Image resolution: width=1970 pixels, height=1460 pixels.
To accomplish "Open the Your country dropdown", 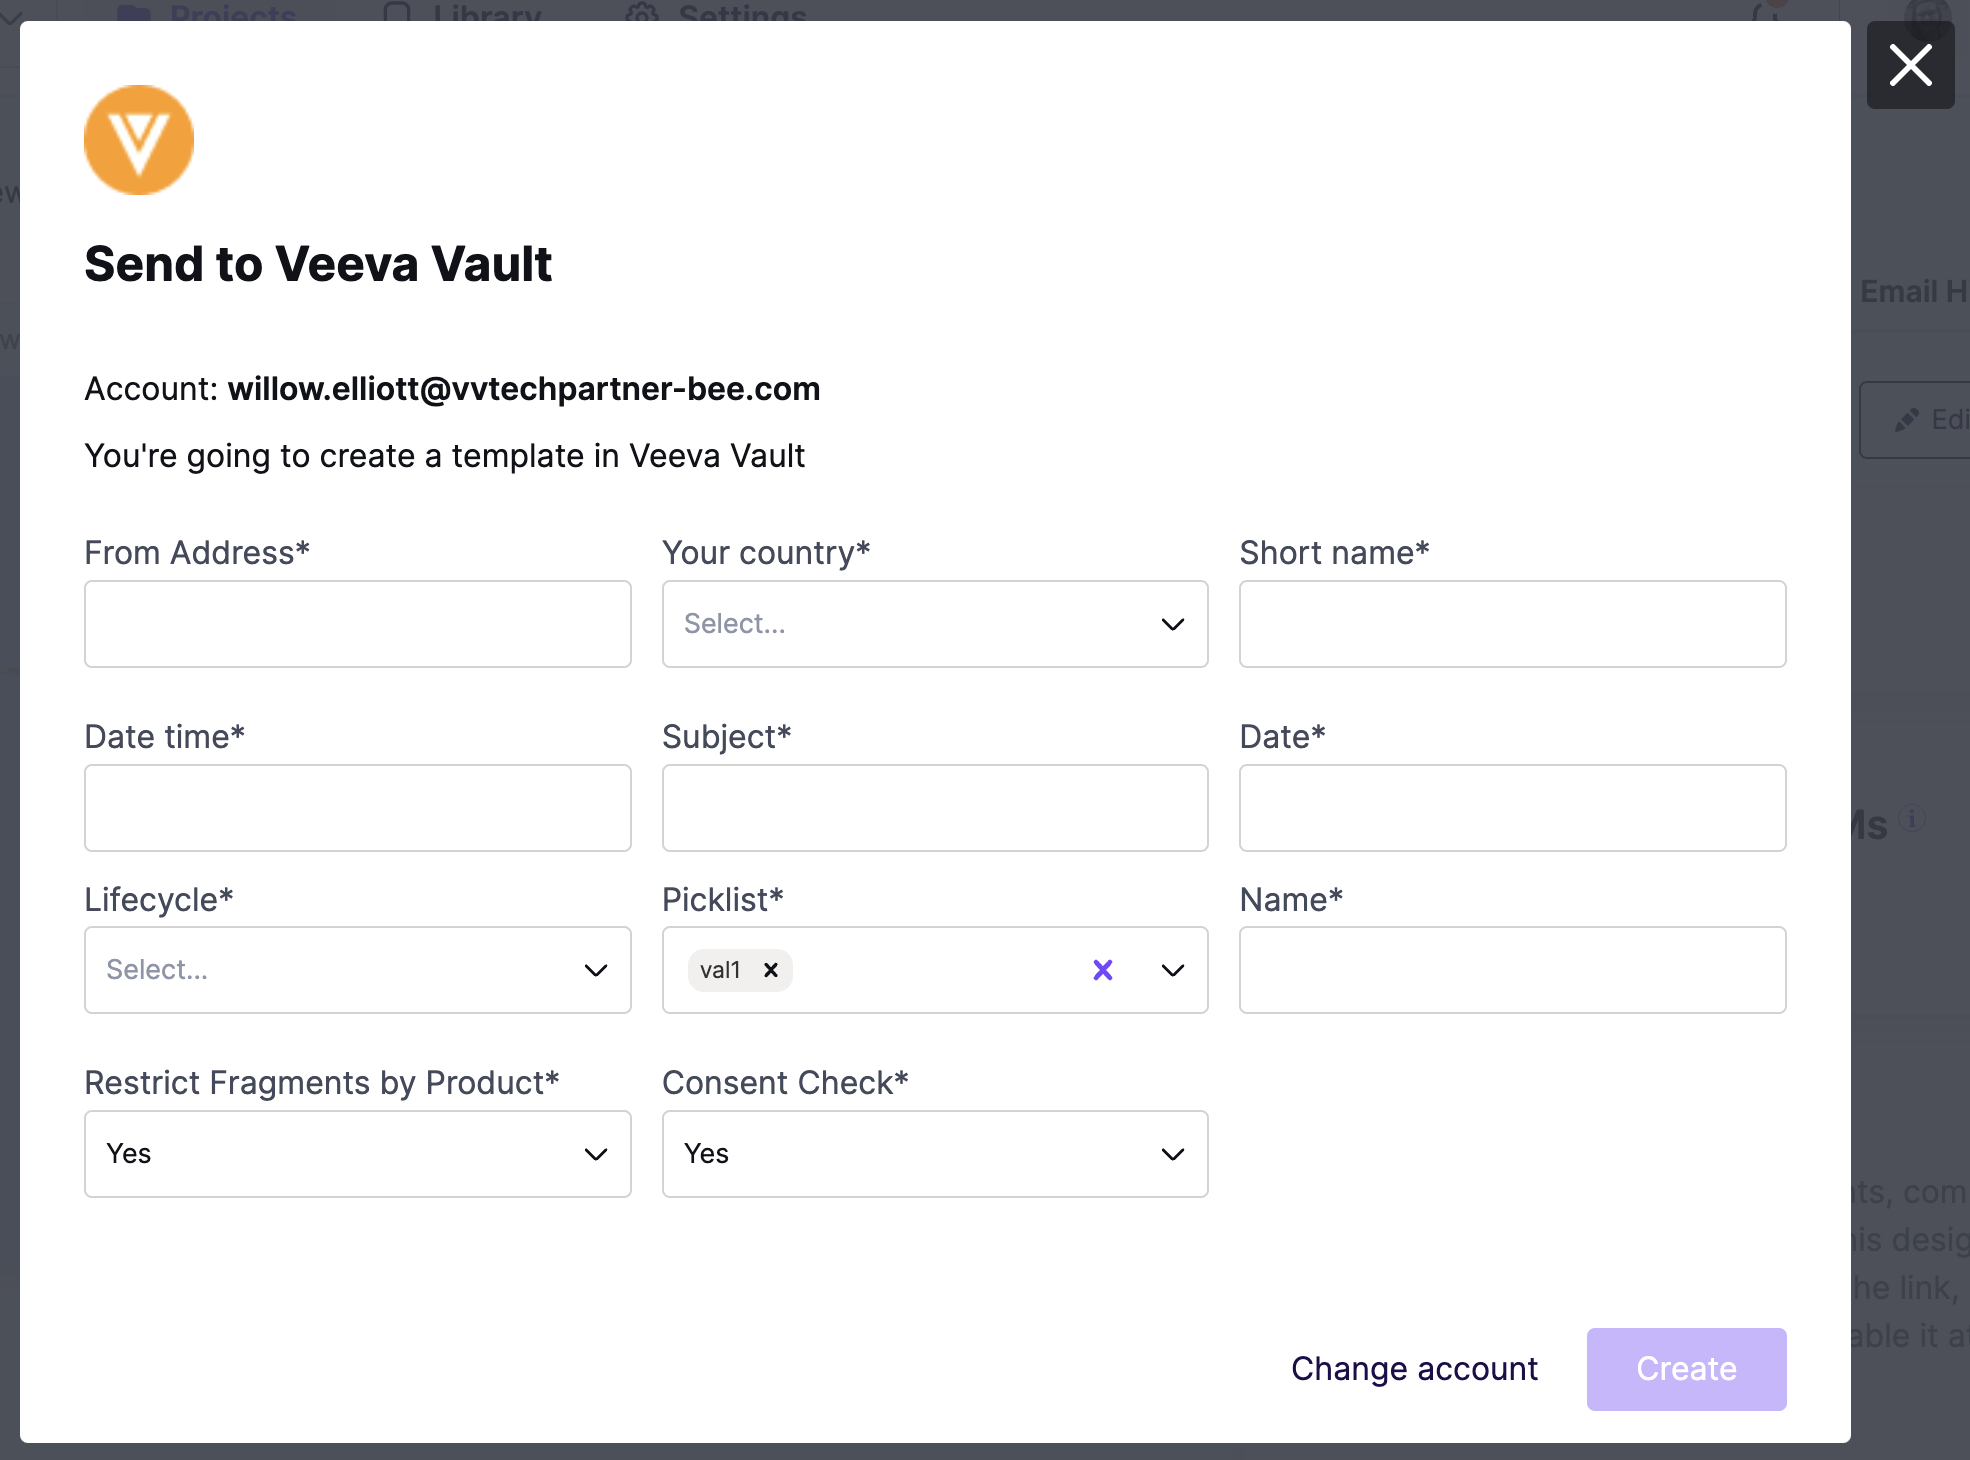I will [x=935, y=624].
